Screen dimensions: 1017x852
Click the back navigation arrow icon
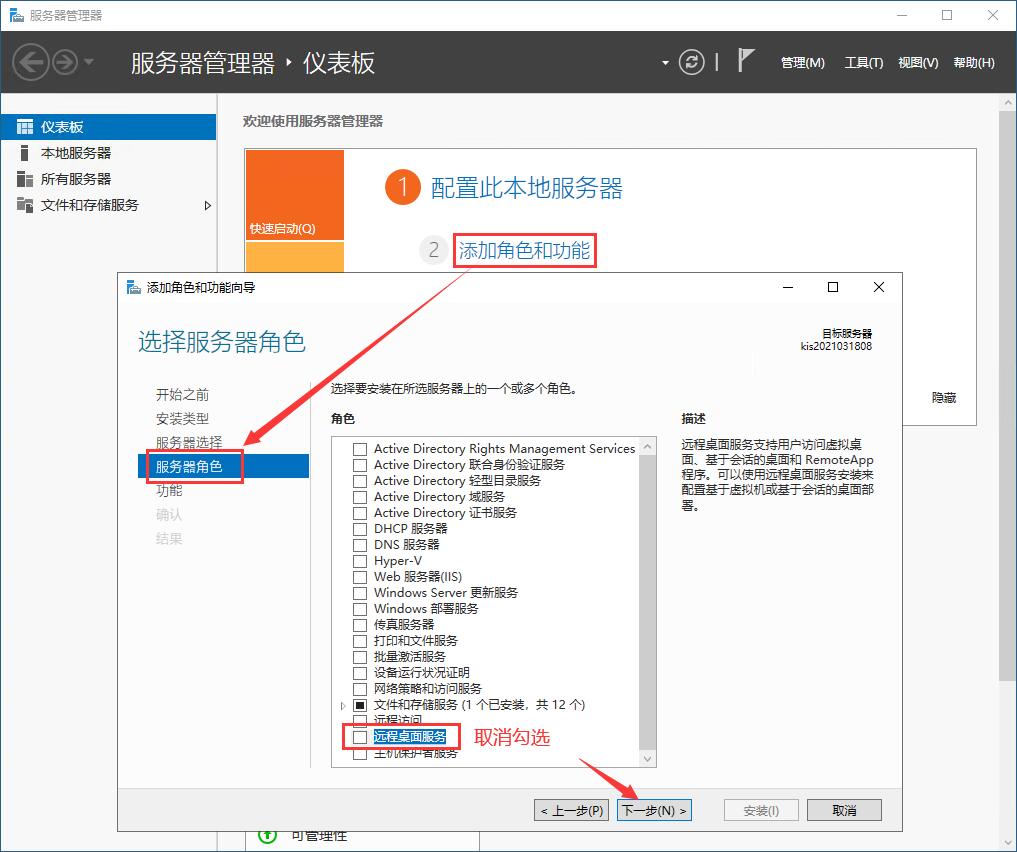(30, 62)
